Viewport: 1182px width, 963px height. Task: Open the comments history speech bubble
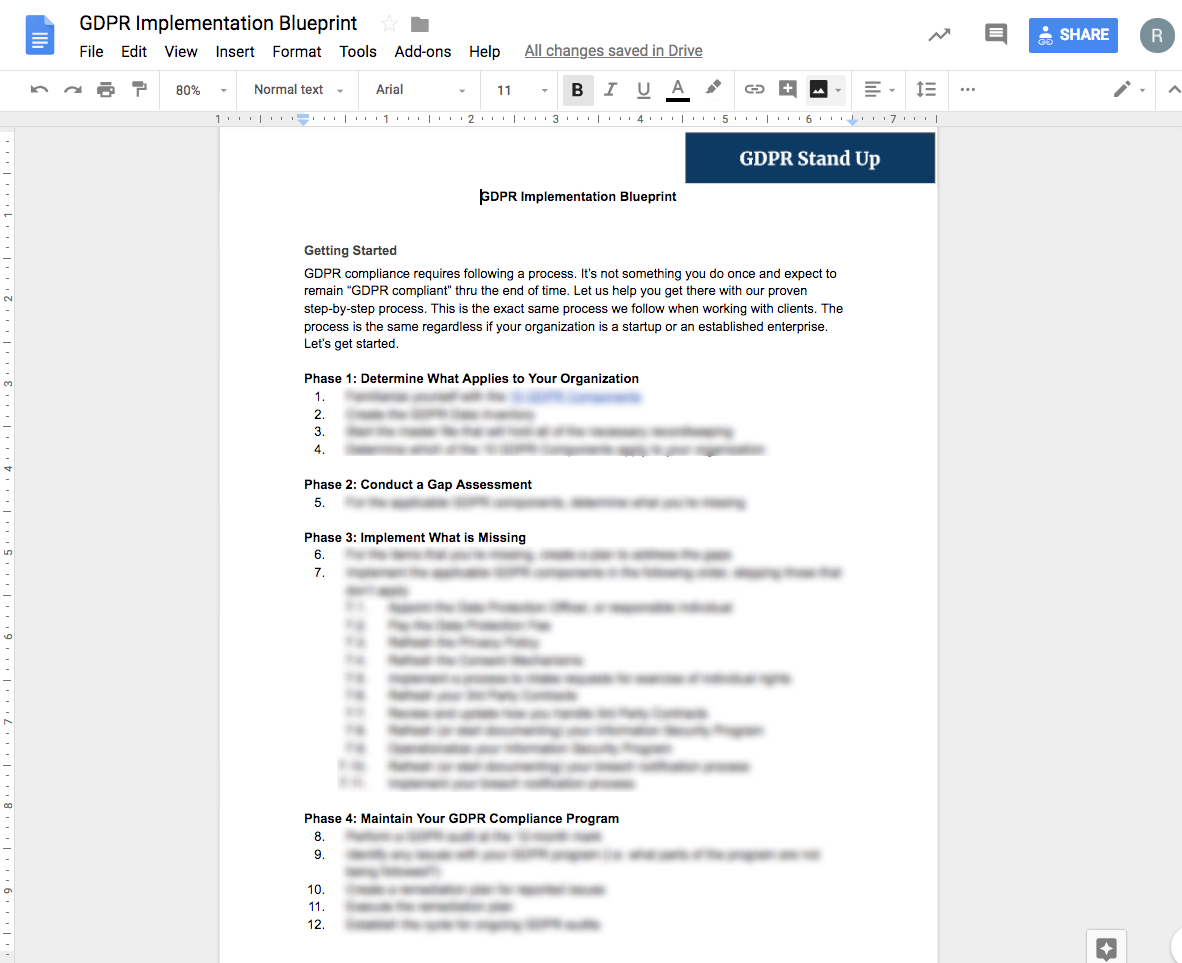pyautogui.click(x=995, y=35)
